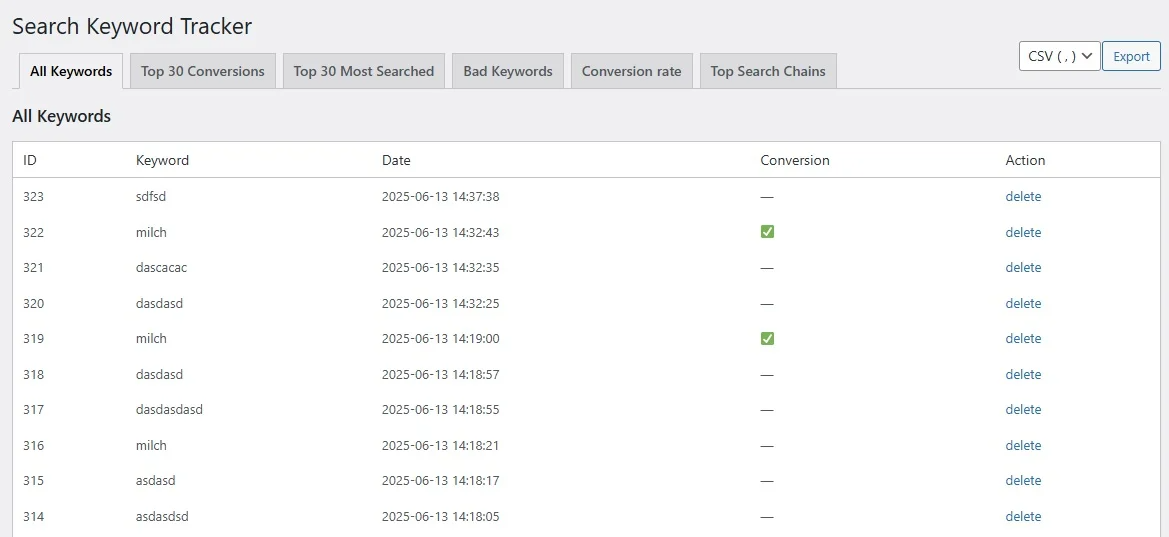
Task: Delete the entry with ID 318
Action: 1023,375
